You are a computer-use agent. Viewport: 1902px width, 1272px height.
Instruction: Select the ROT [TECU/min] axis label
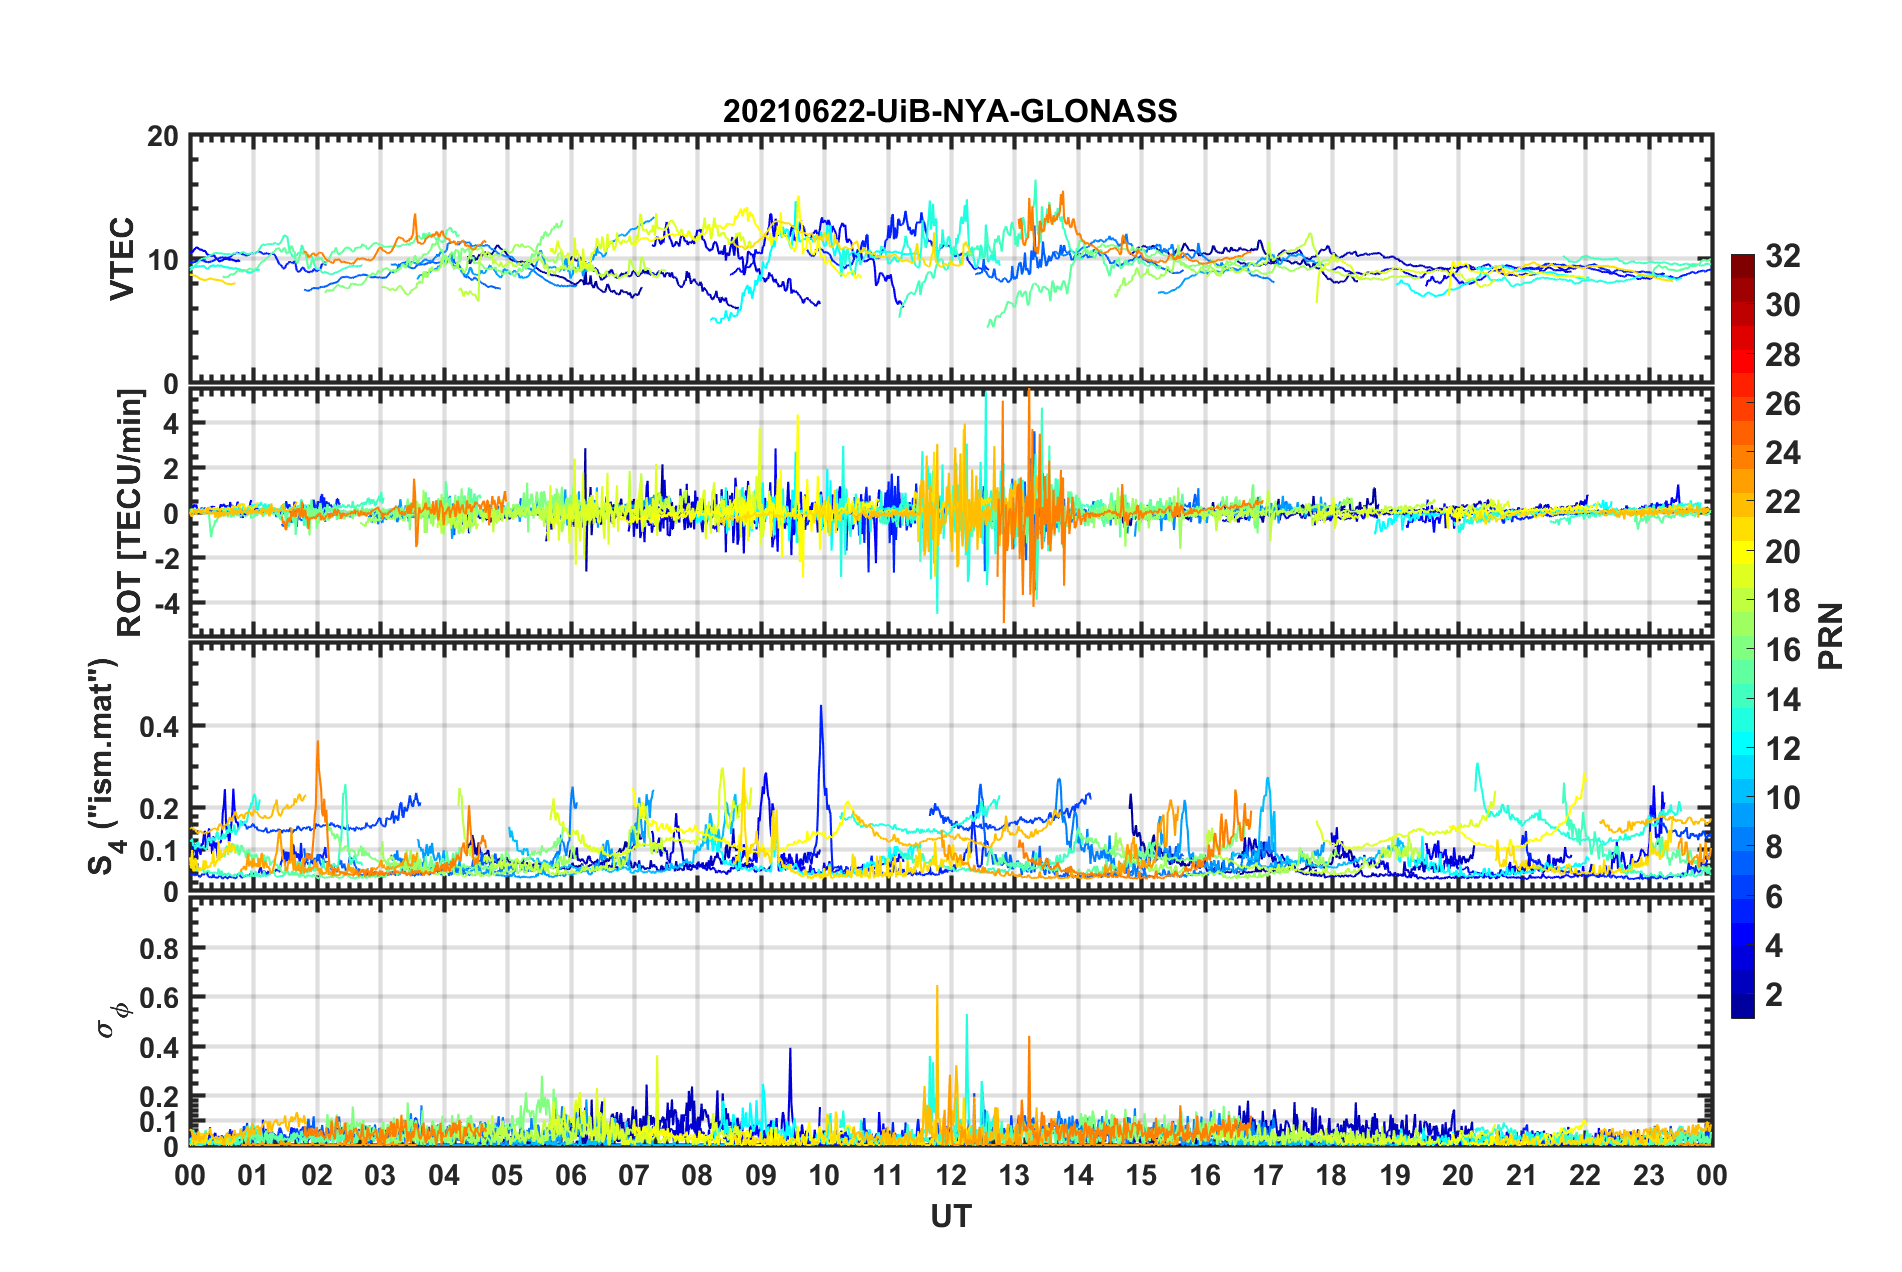tap(130, 513)
